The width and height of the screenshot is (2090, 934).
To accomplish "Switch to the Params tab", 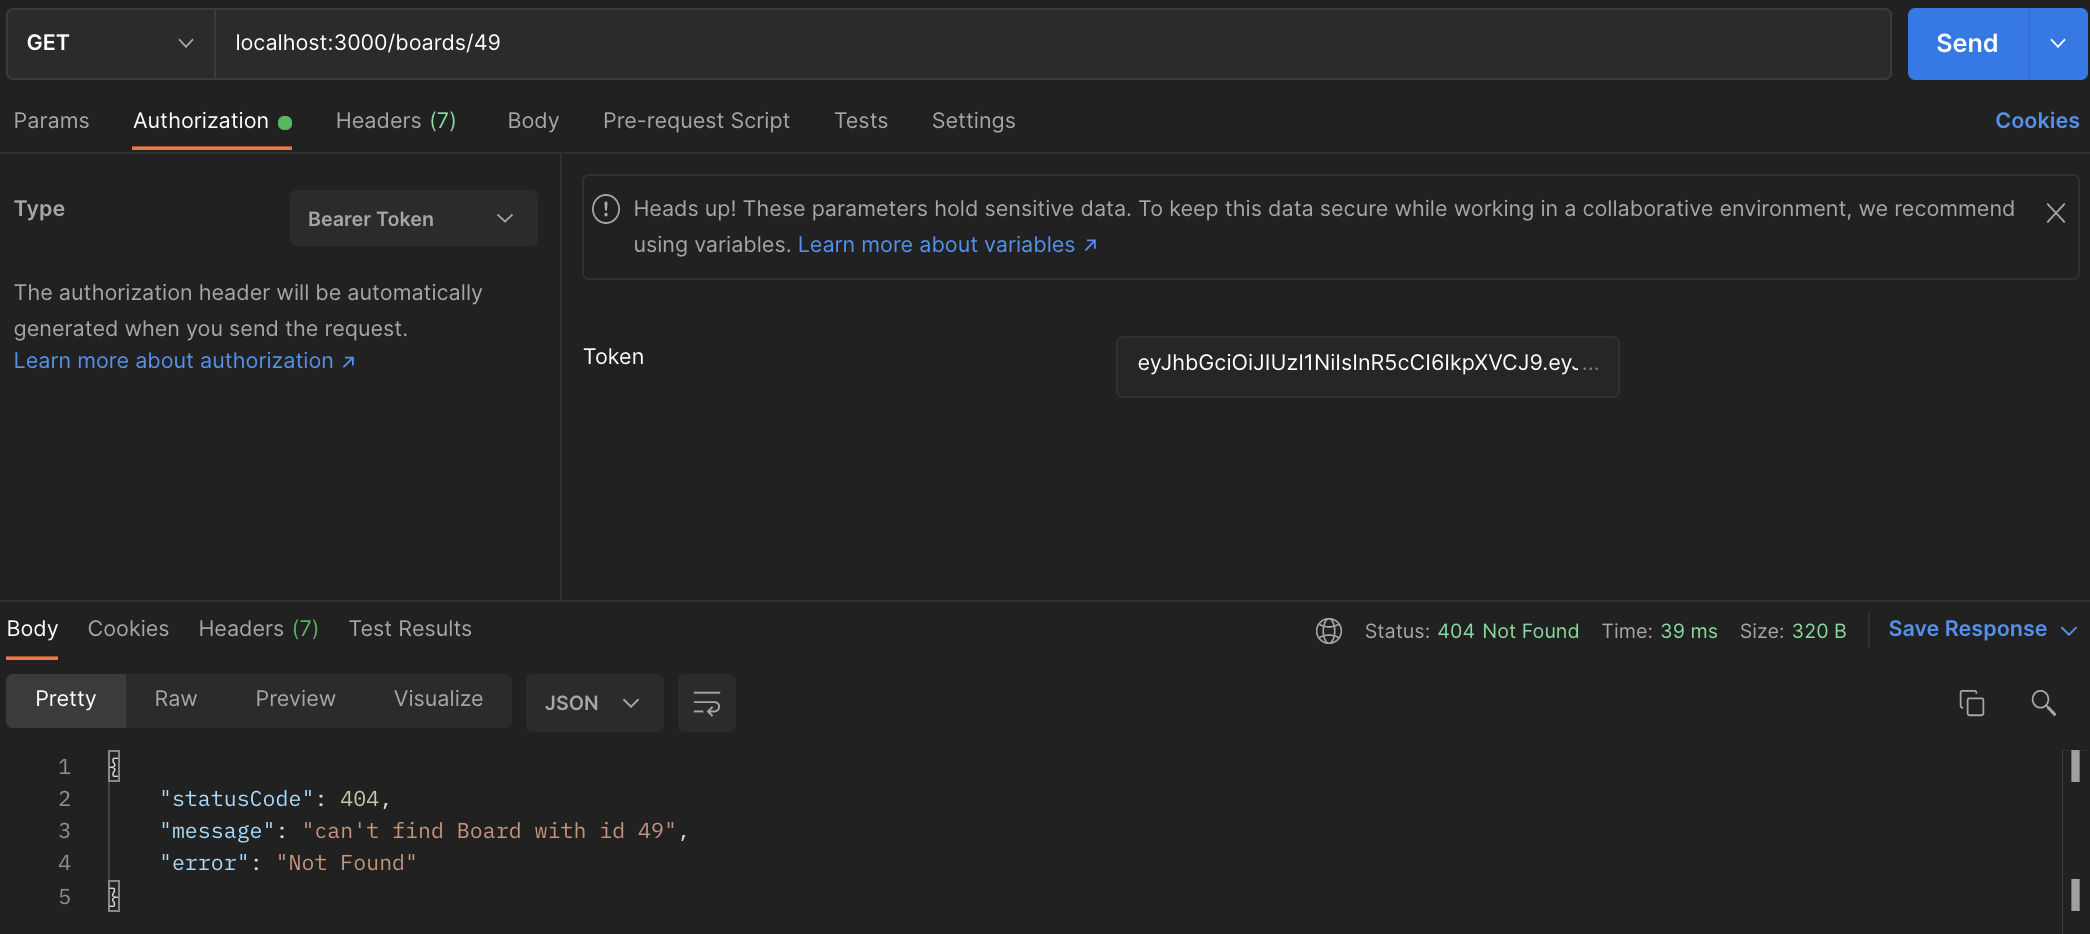I will [x=51, y=121].
